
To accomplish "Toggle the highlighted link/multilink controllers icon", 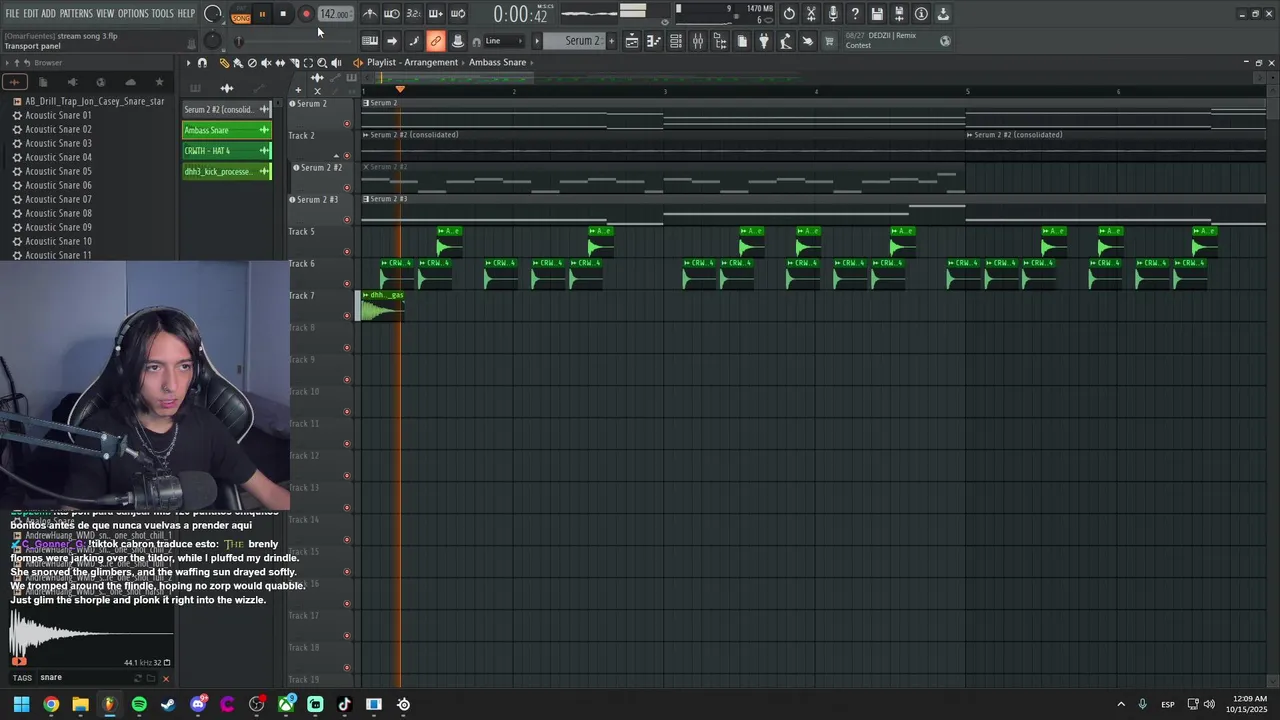I will pyautogui.click(x=436, y=41).
